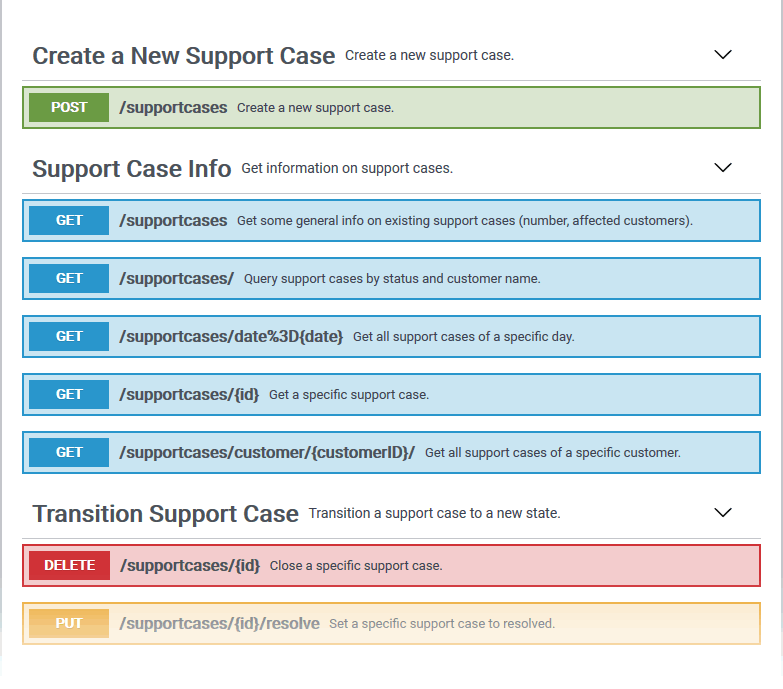The height and width of the screenshot is (689, 783).
Task: Click GET badge for customer support cases
Action: (x=69, y=452)
